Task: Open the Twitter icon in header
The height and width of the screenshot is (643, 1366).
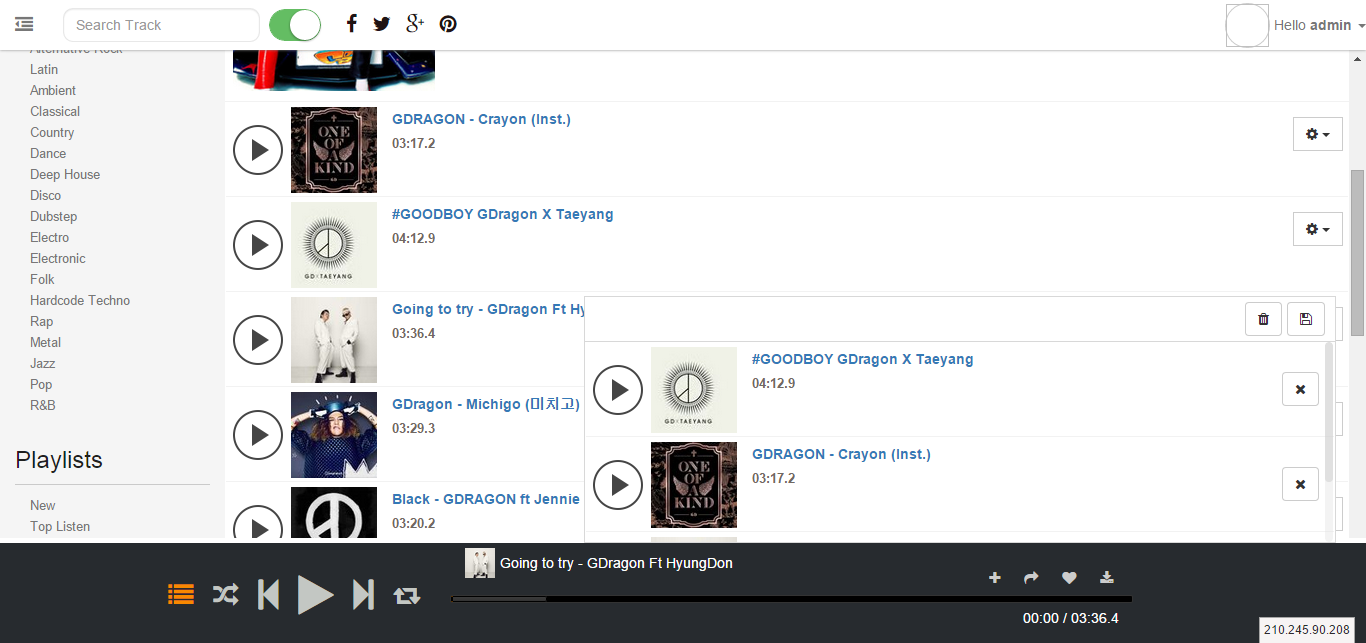Action: pos(382,24)
